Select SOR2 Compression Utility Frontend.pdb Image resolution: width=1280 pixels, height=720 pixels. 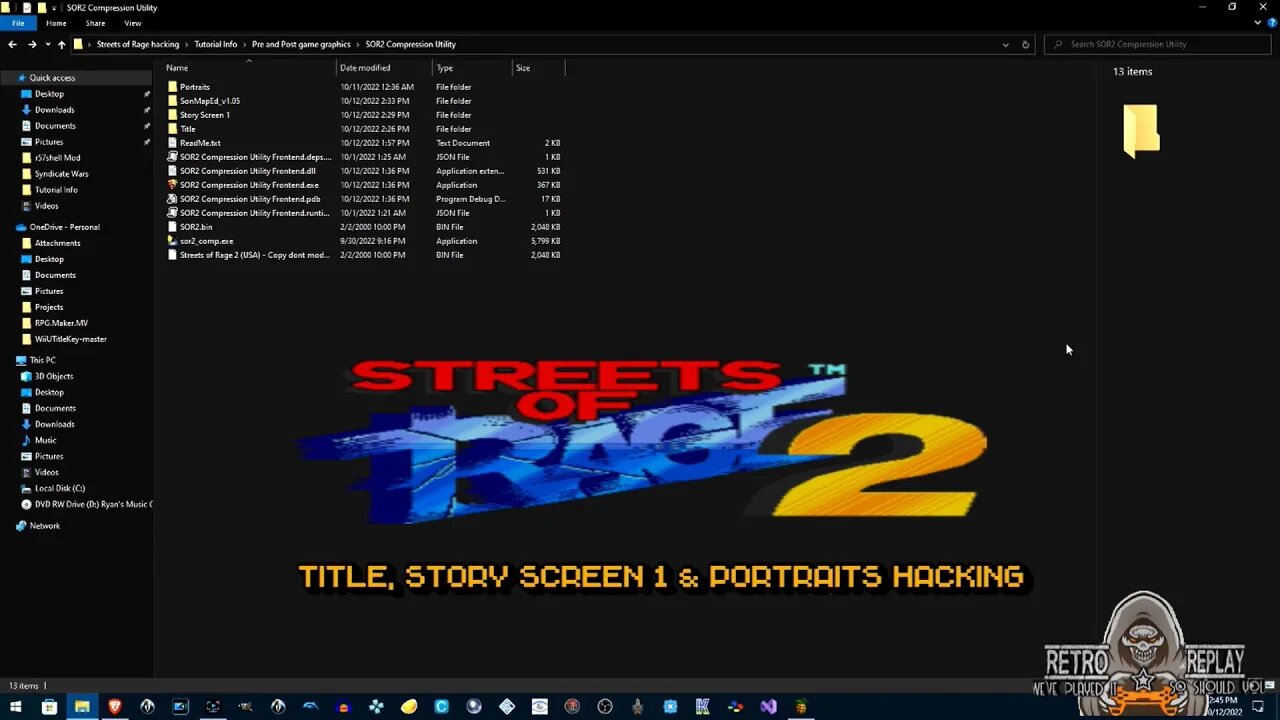250,199
